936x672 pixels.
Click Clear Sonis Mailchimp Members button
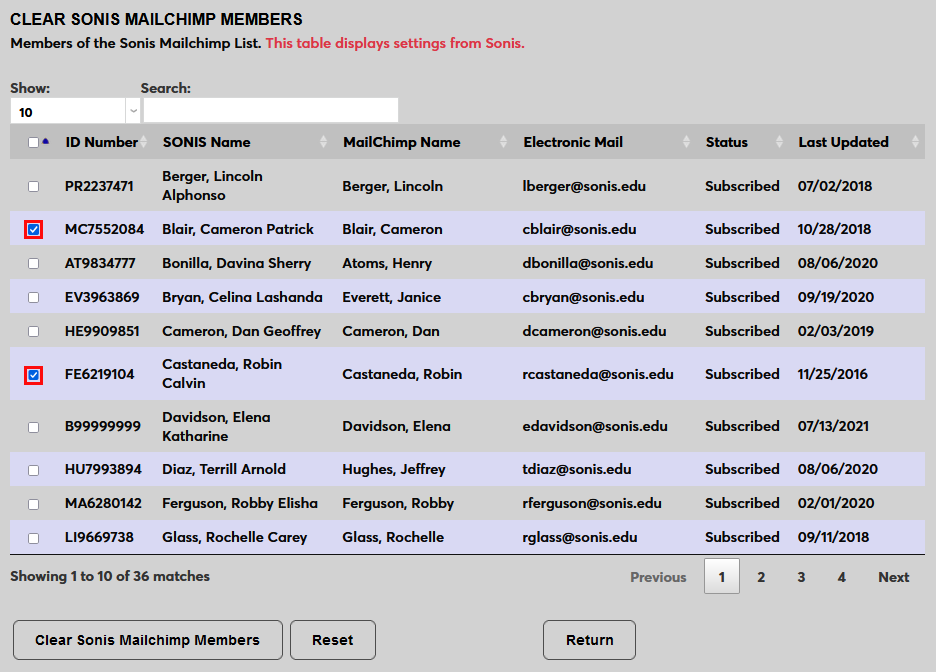click(x=147, y=640)
